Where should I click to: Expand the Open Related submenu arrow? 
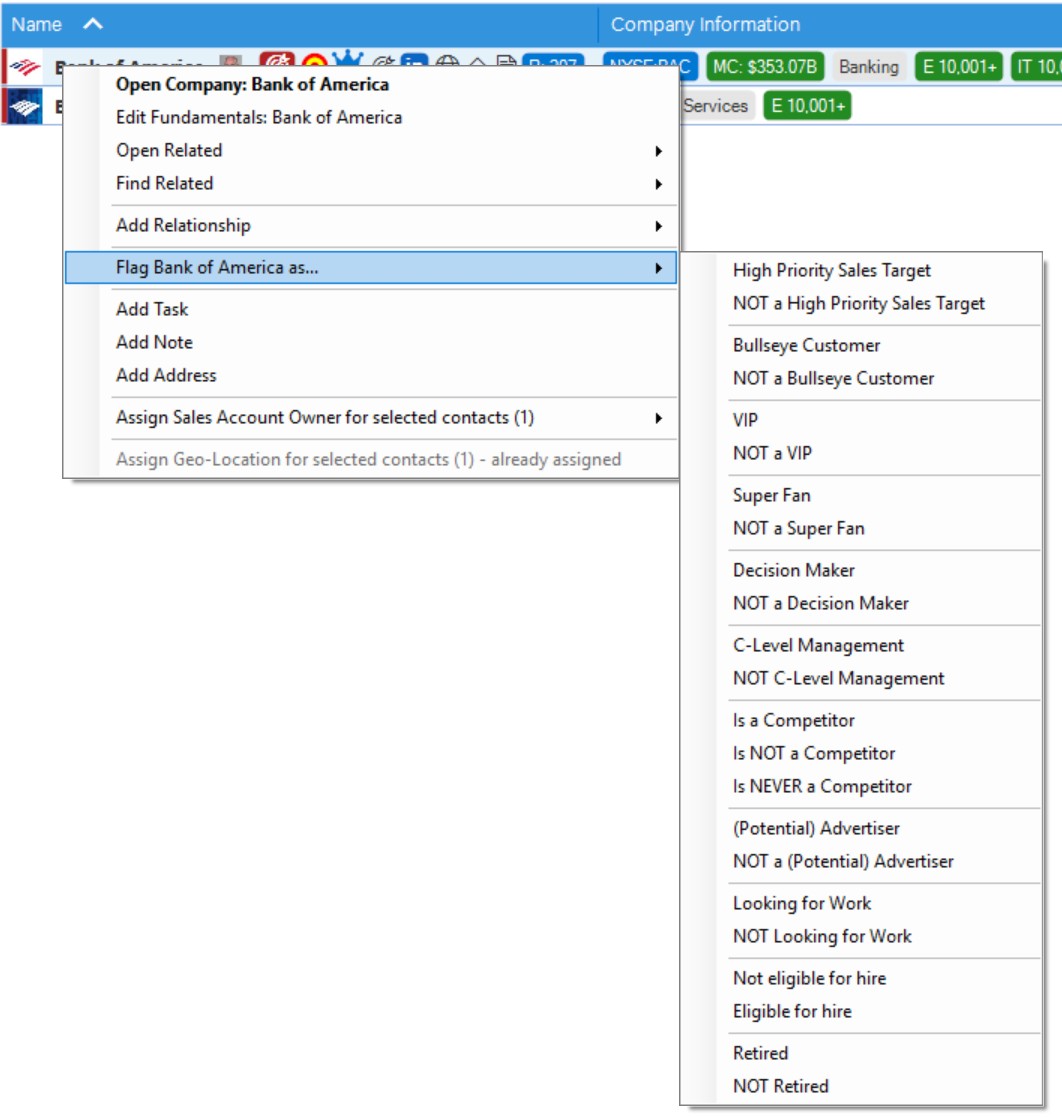click(659, 151)
